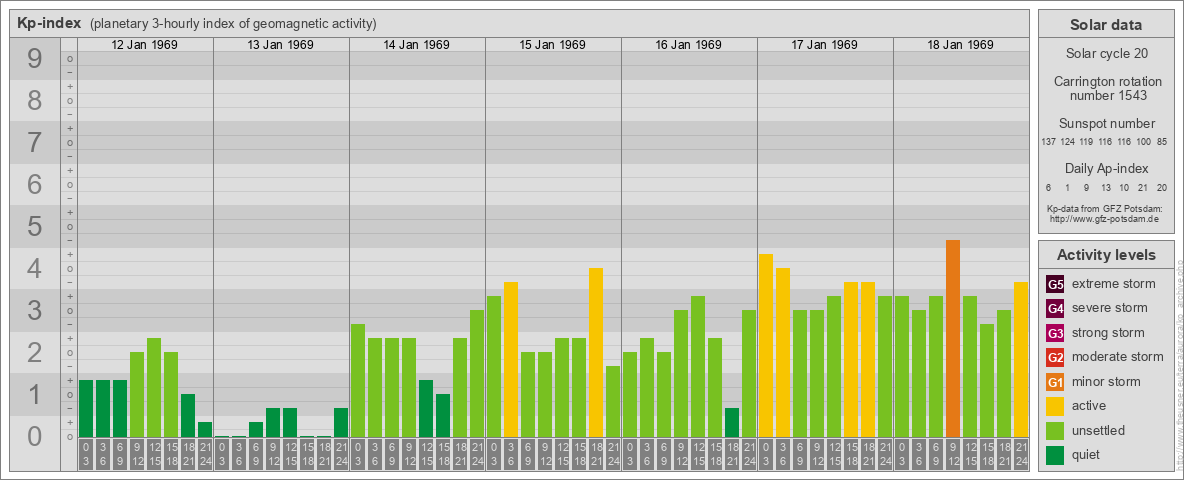
Task: Click the 'Solar data' panel header
Action: [x=1106, y=25]
